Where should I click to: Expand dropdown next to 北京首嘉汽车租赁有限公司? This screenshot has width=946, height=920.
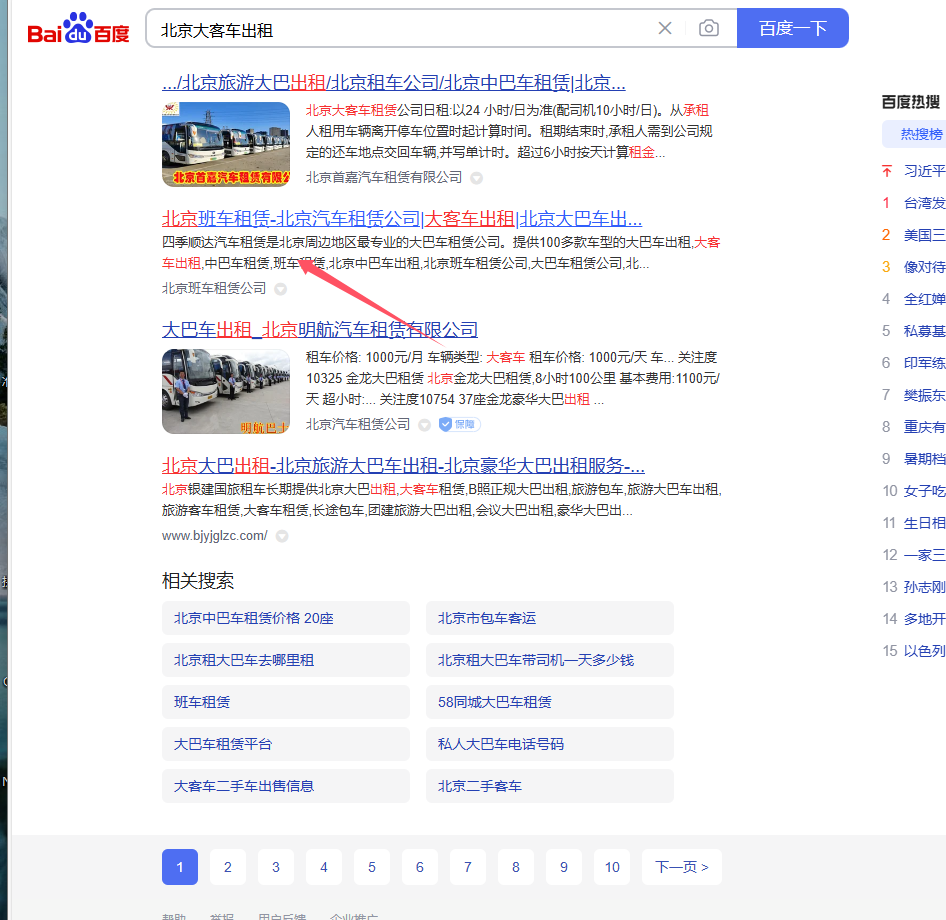pos(477,178)
